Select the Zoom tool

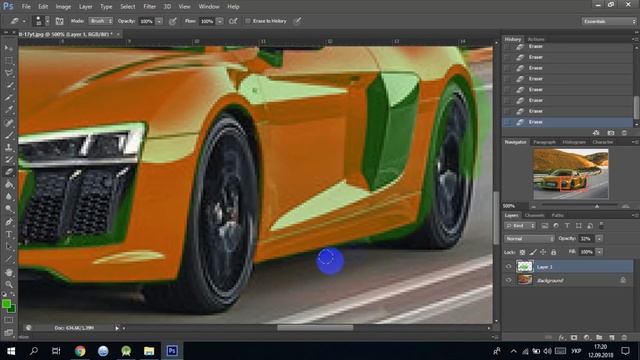[x=9, y=284]
